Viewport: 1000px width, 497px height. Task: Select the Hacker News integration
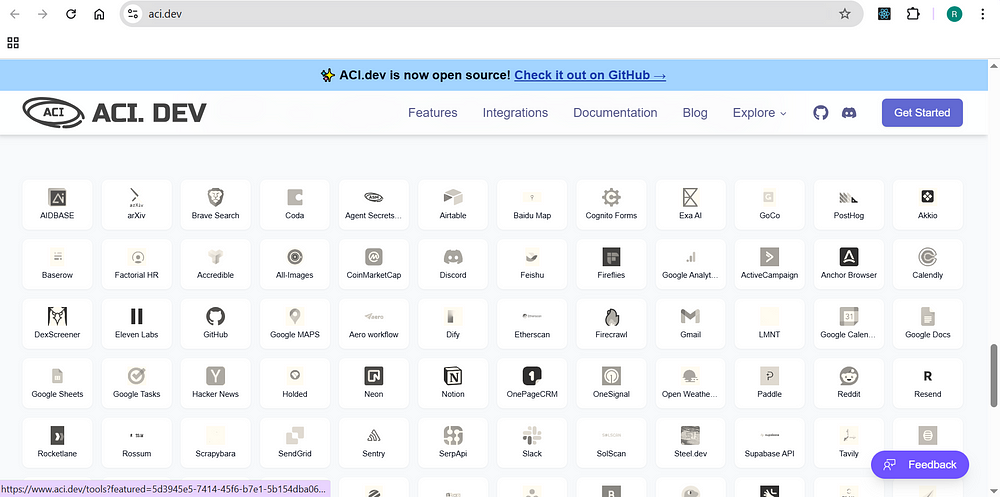216,383
